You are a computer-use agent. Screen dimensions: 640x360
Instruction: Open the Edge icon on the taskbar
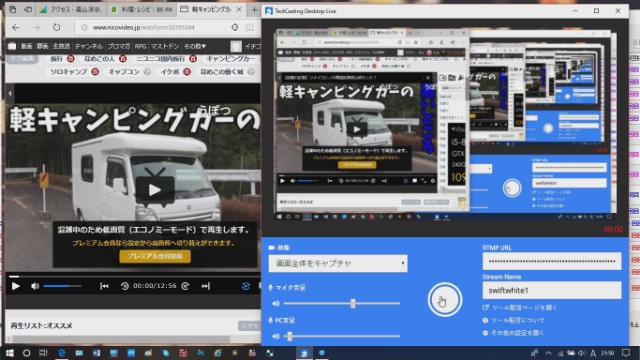[62, 353]
